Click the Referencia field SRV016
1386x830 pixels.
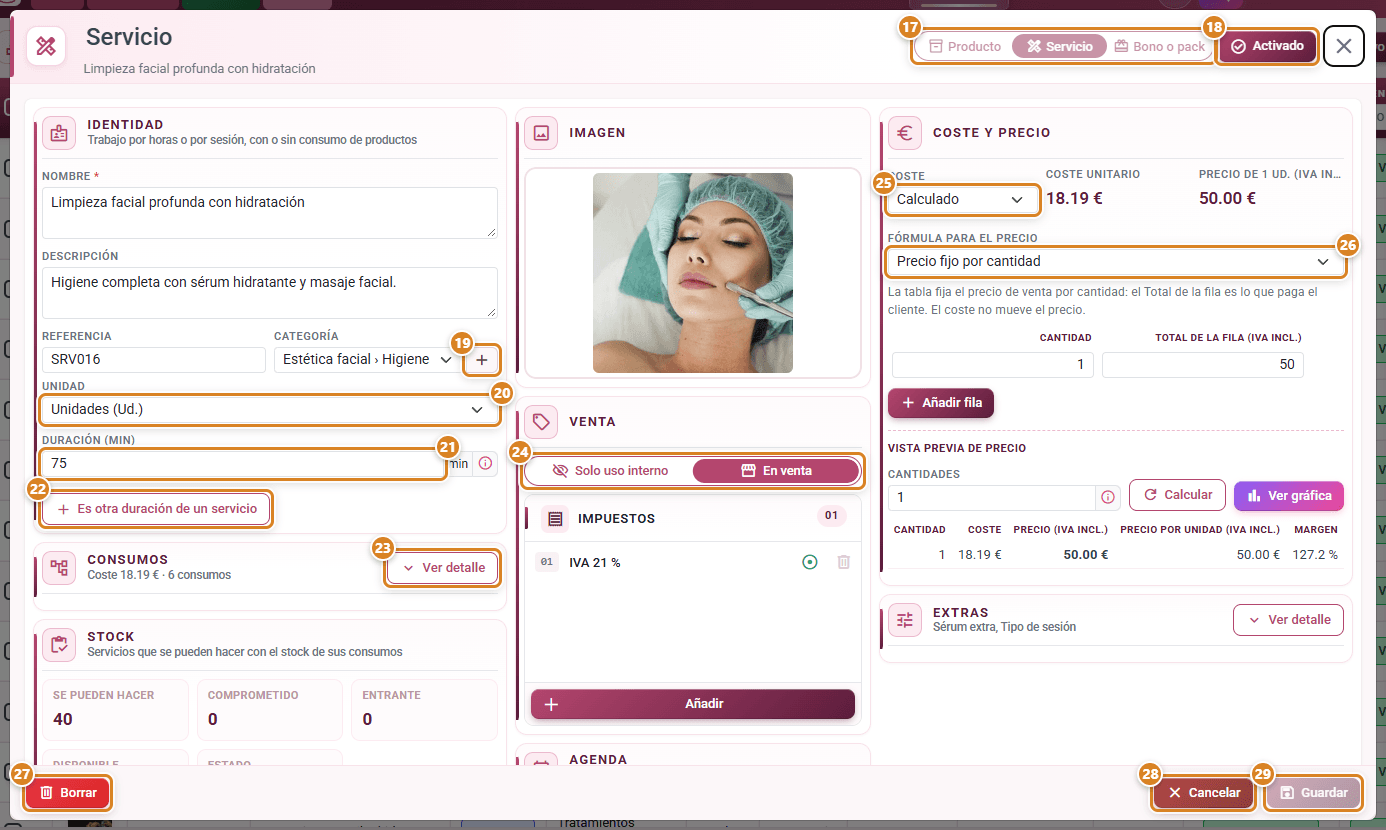coord(154,360)
